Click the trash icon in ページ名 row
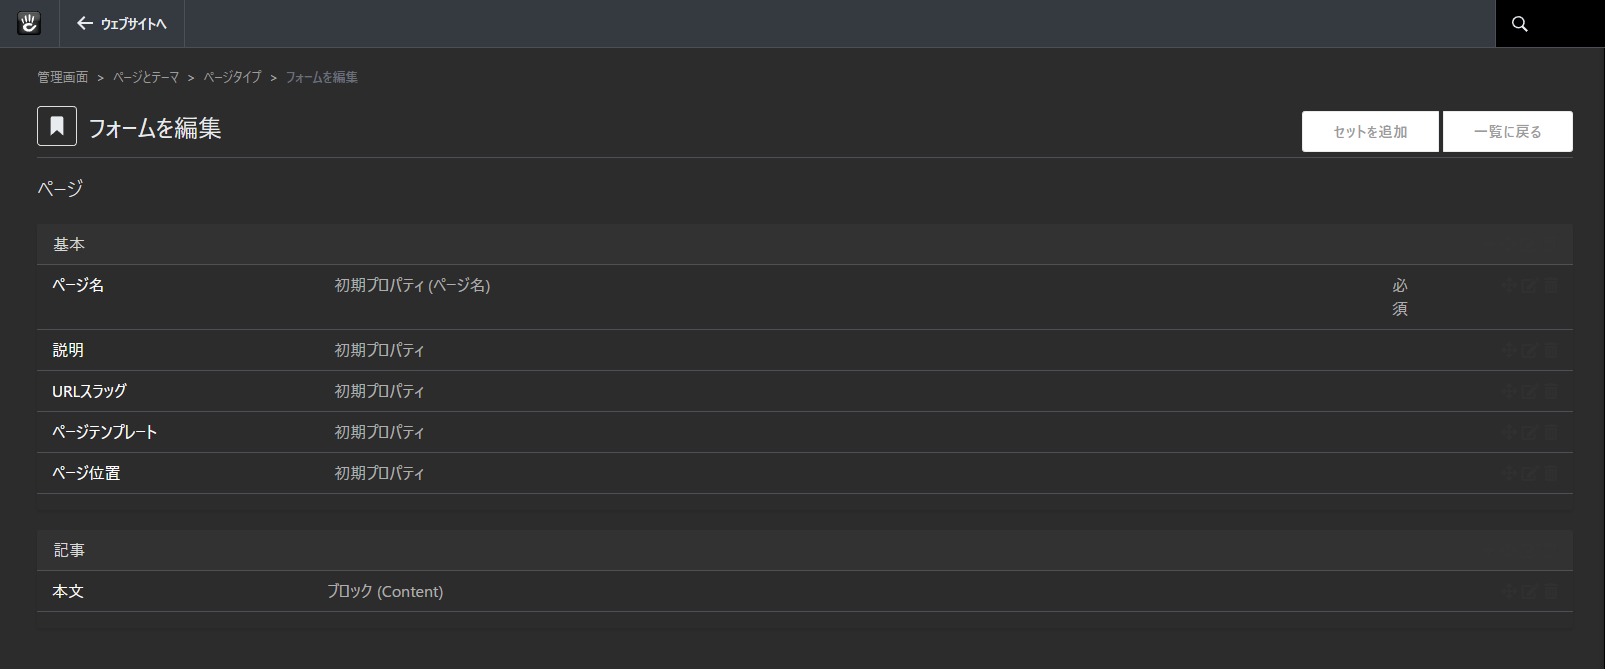The width and height of the screenshot is (1605, 669). coord(1551,285)
